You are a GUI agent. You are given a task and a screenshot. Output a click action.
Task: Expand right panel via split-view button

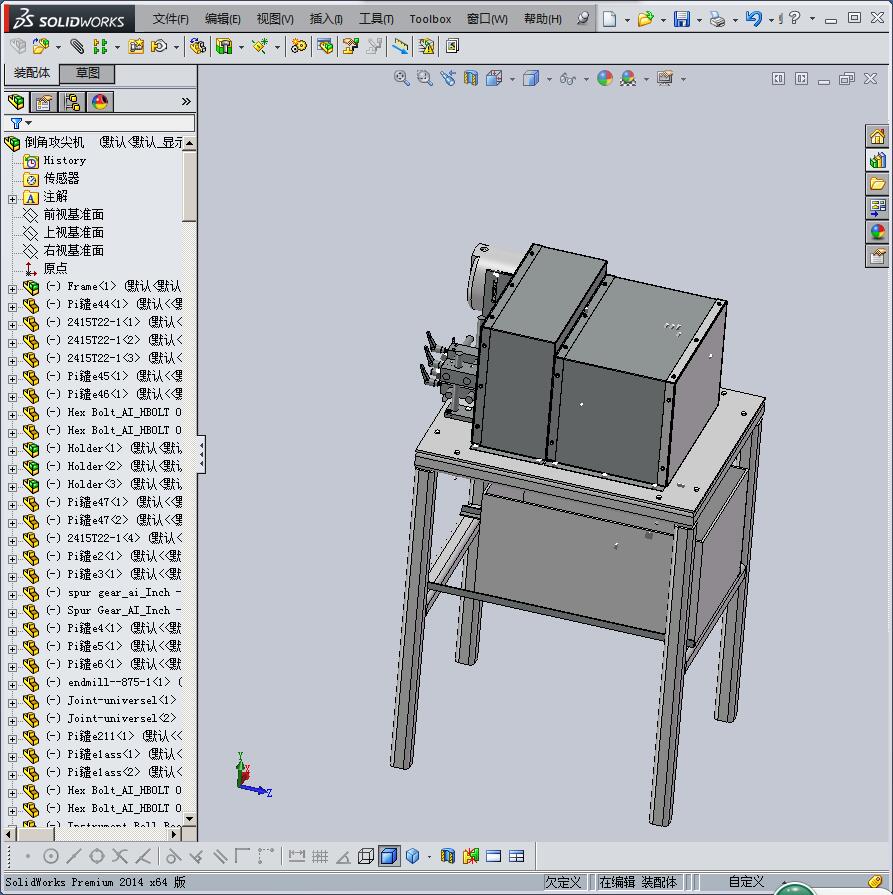pos(802,78)
